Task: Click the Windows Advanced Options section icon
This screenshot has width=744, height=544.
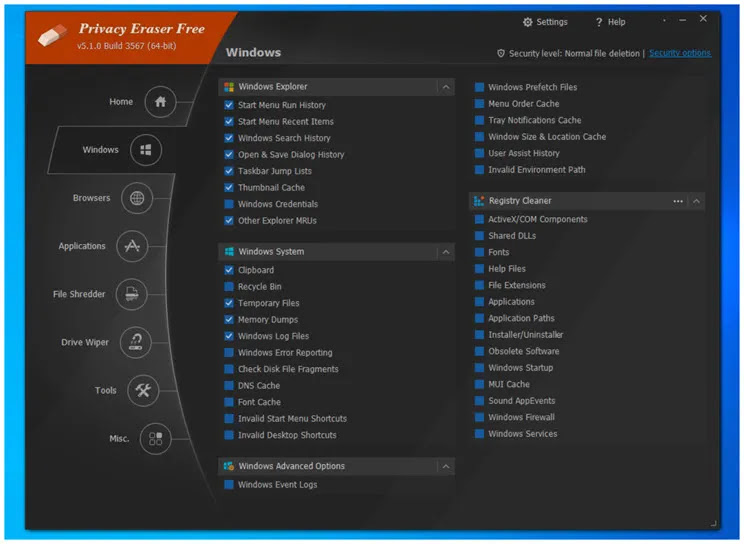Action: (229, 466)
